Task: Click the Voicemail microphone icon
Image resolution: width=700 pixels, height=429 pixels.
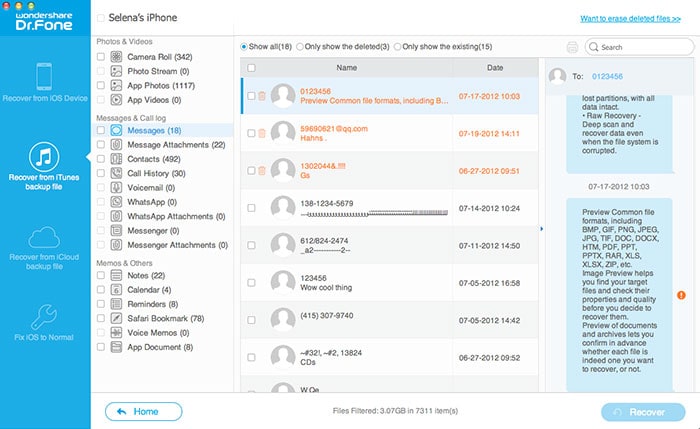Action: tap(117, 187)
